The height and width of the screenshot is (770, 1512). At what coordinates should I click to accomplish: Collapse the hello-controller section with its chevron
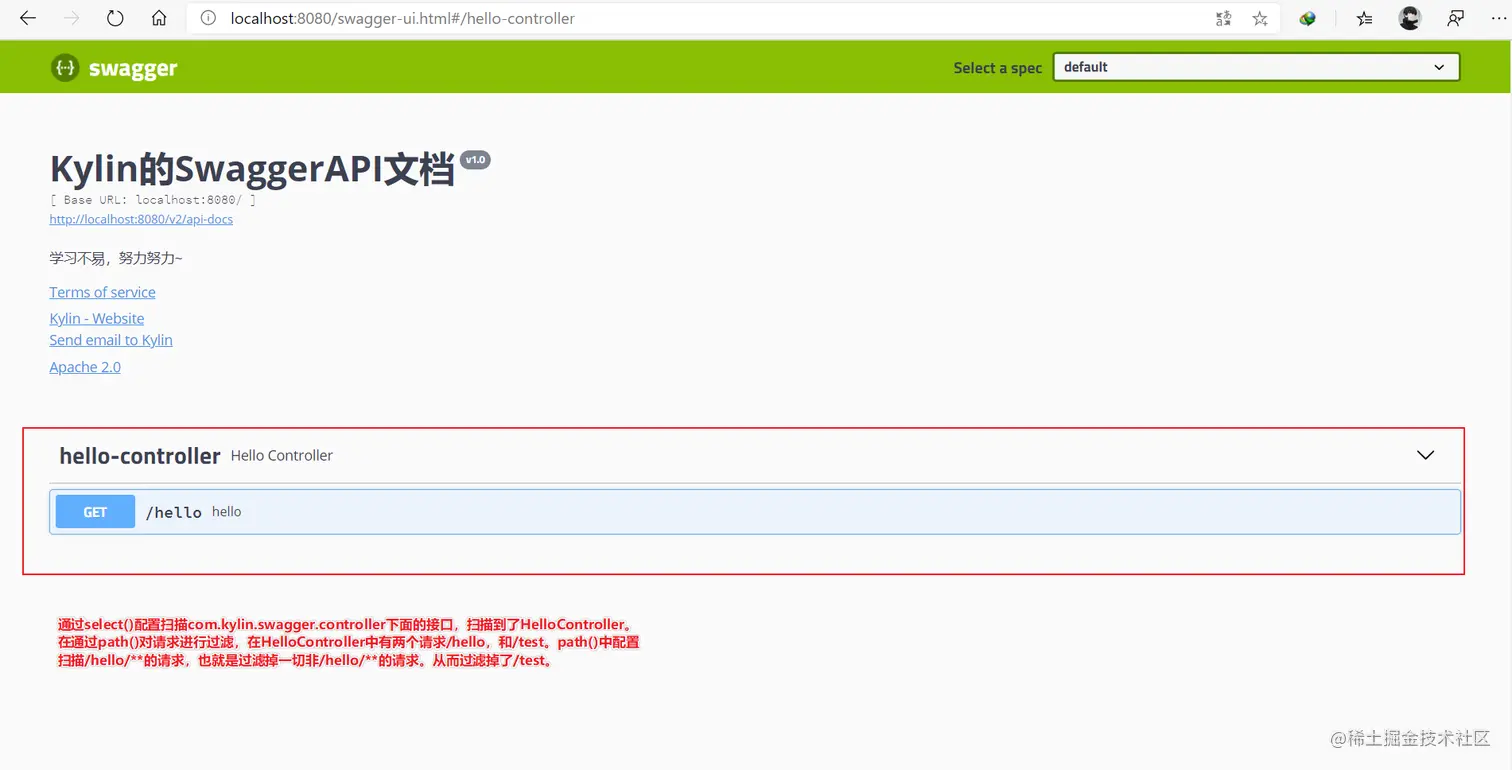[x=1426, y=455]
